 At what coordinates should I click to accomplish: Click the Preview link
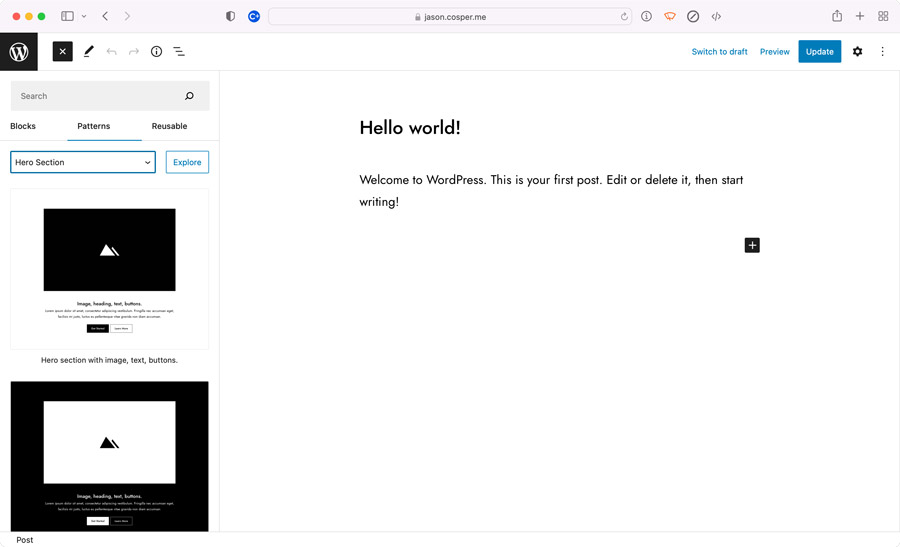coord(774,52)
